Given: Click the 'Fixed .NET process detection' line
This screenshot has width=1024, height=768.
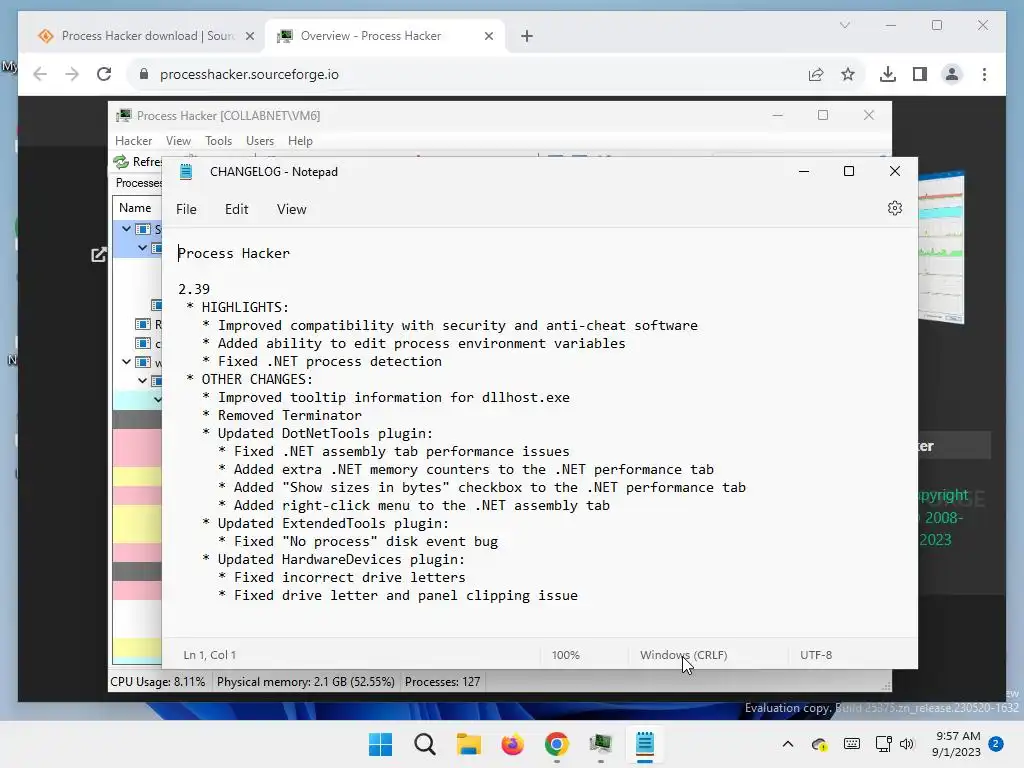Looking at the screenshot, I should (x=330, y=361).
